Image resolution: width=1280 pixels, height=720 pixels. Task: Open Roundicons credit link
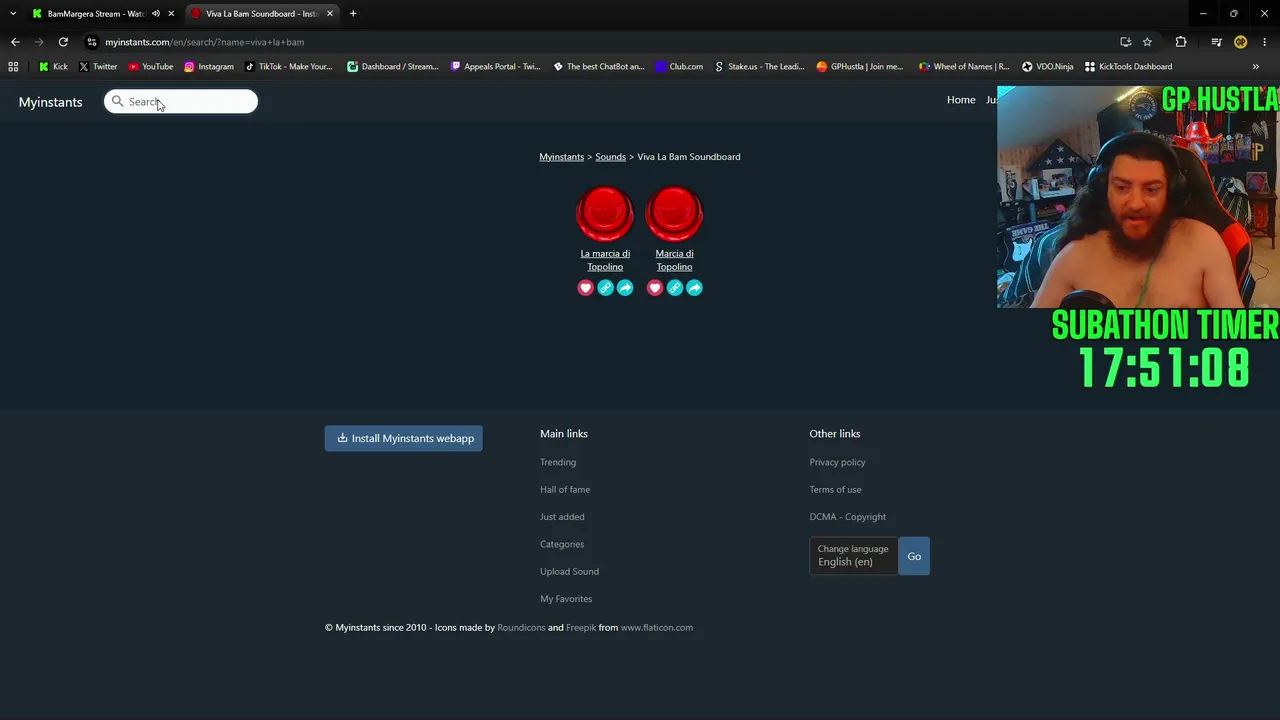coord(521,628)
